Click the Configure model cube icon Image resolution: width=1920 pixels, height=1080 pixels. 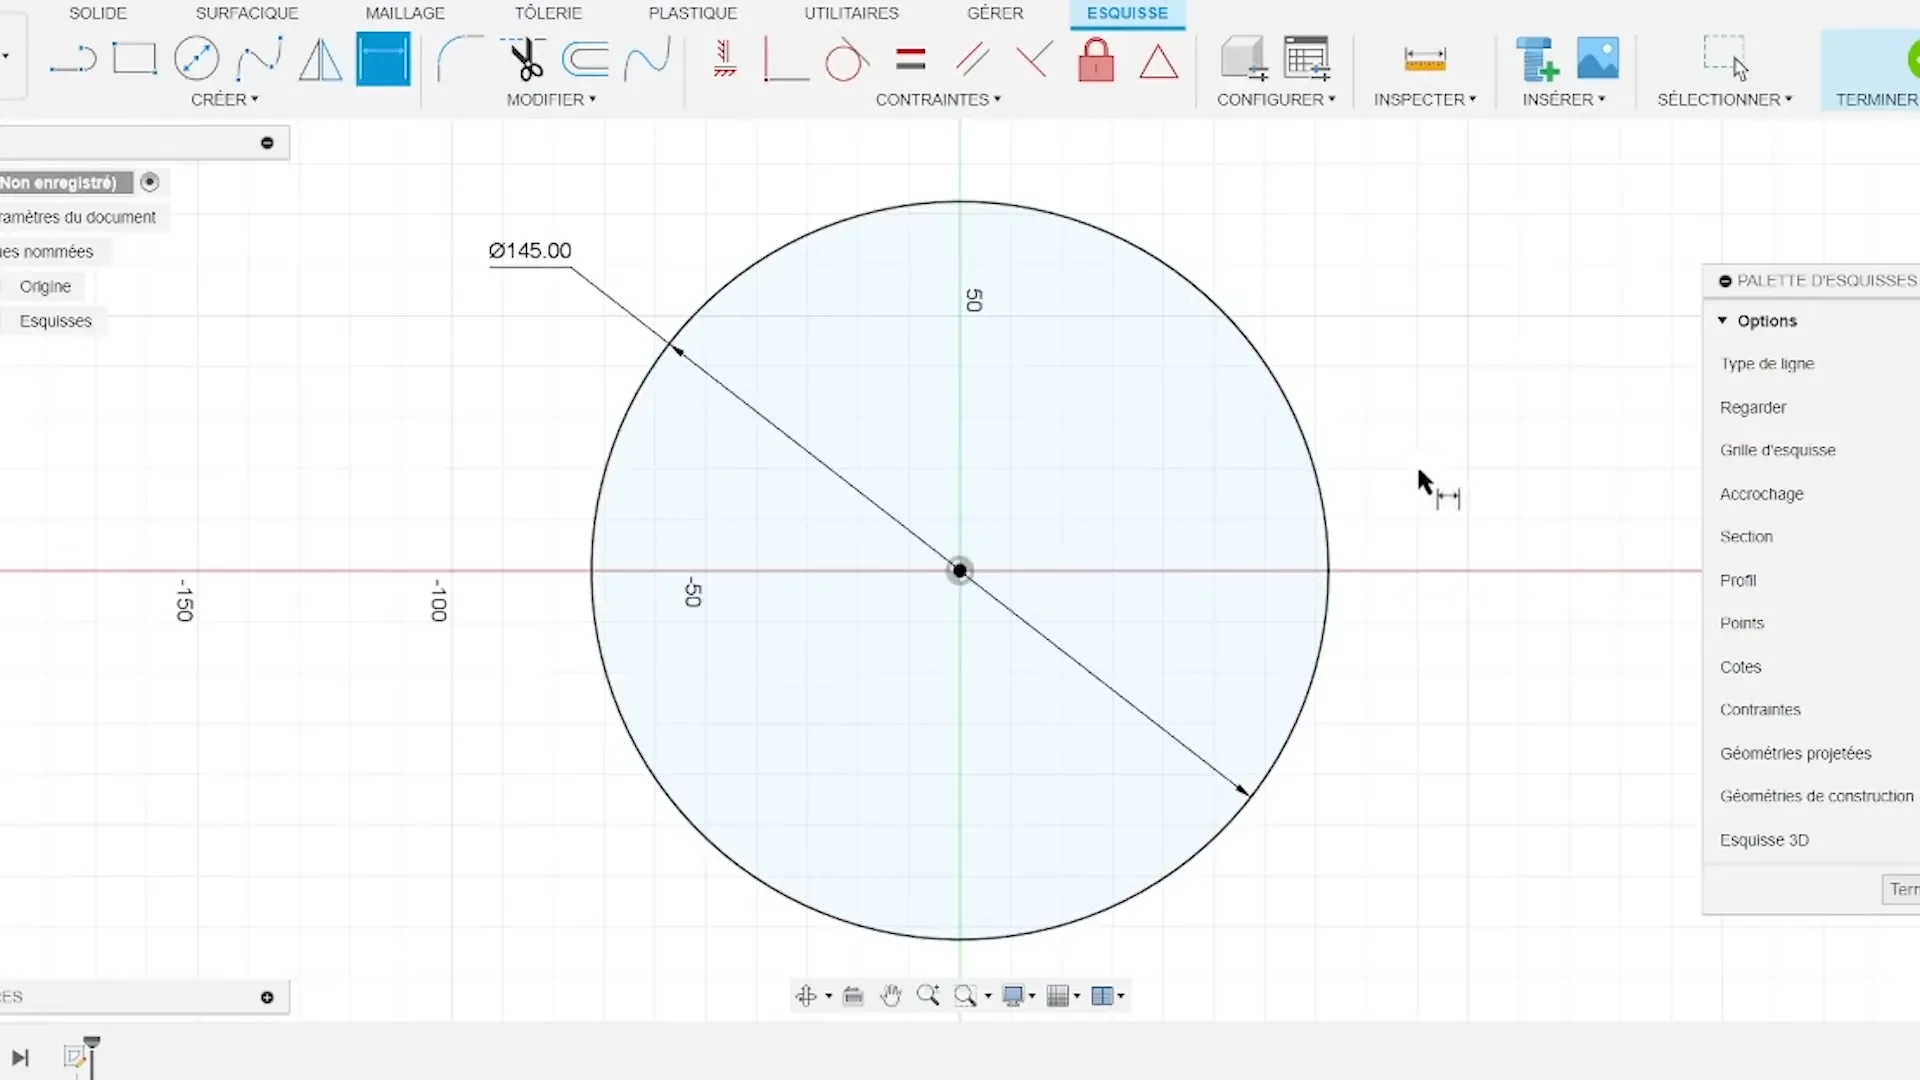(1244, 59)
